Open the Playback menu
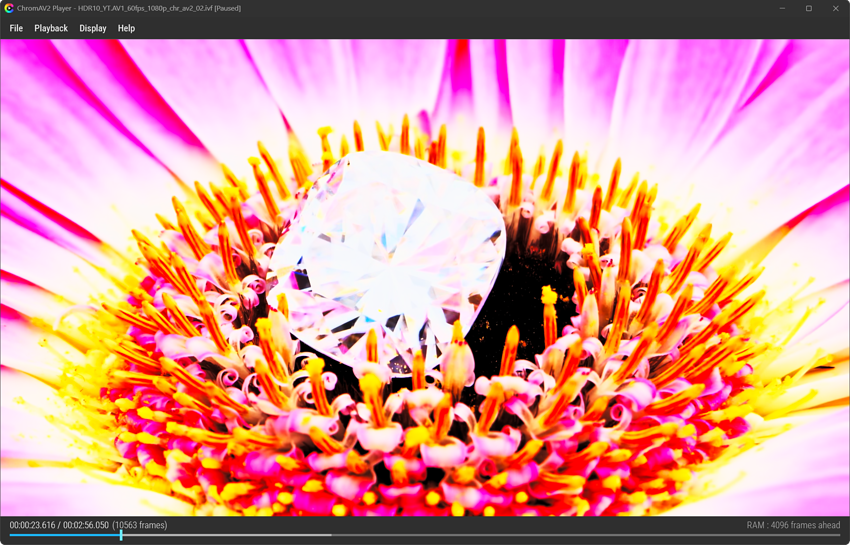This screenshot has width=850, height=545. [x=51, y=28]
